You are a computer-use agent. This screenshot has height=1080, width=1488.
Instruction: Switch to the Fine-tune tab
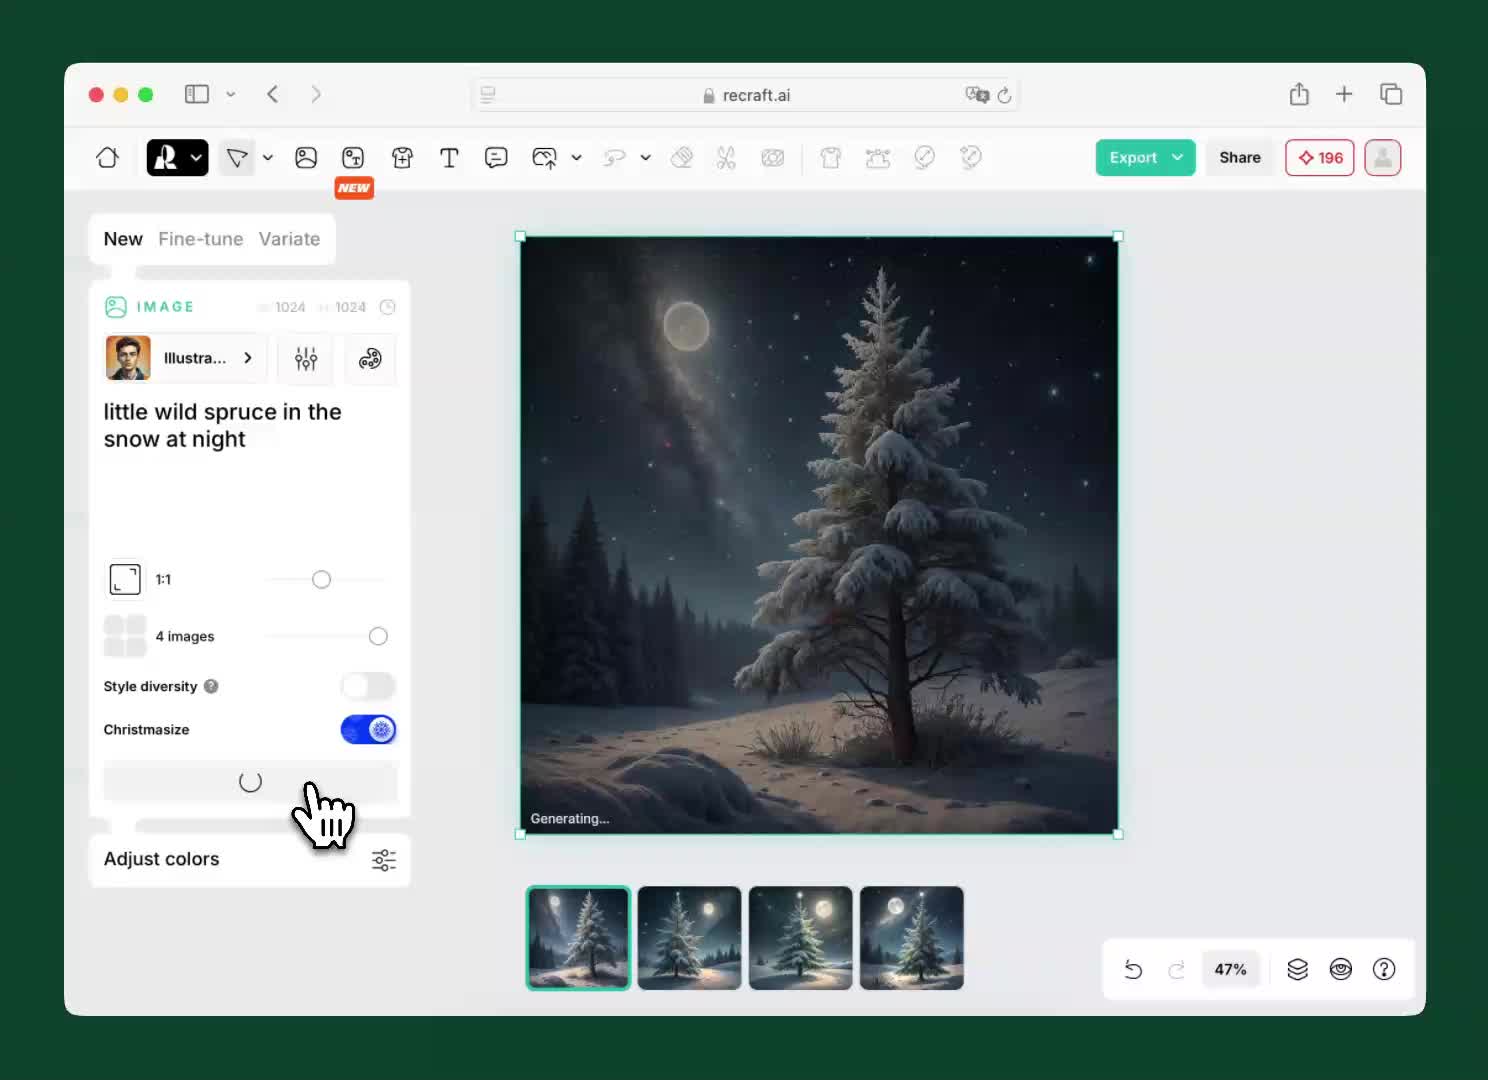(201, 239)
